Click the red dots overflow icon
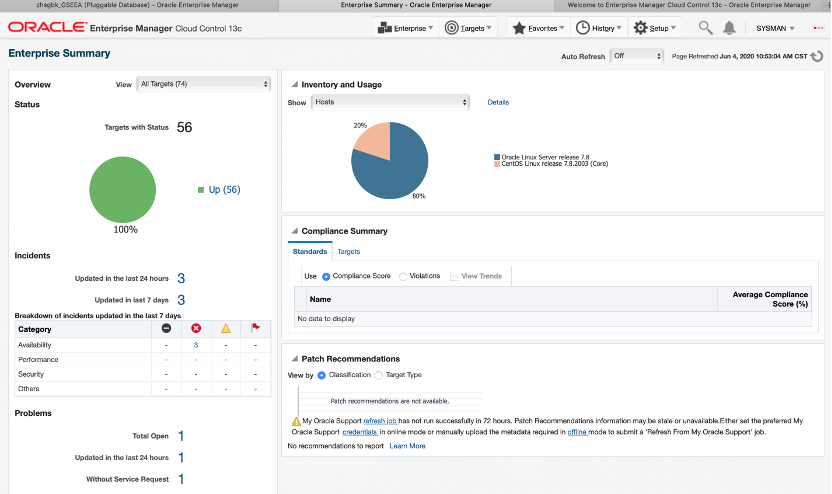 coord(818,28)
